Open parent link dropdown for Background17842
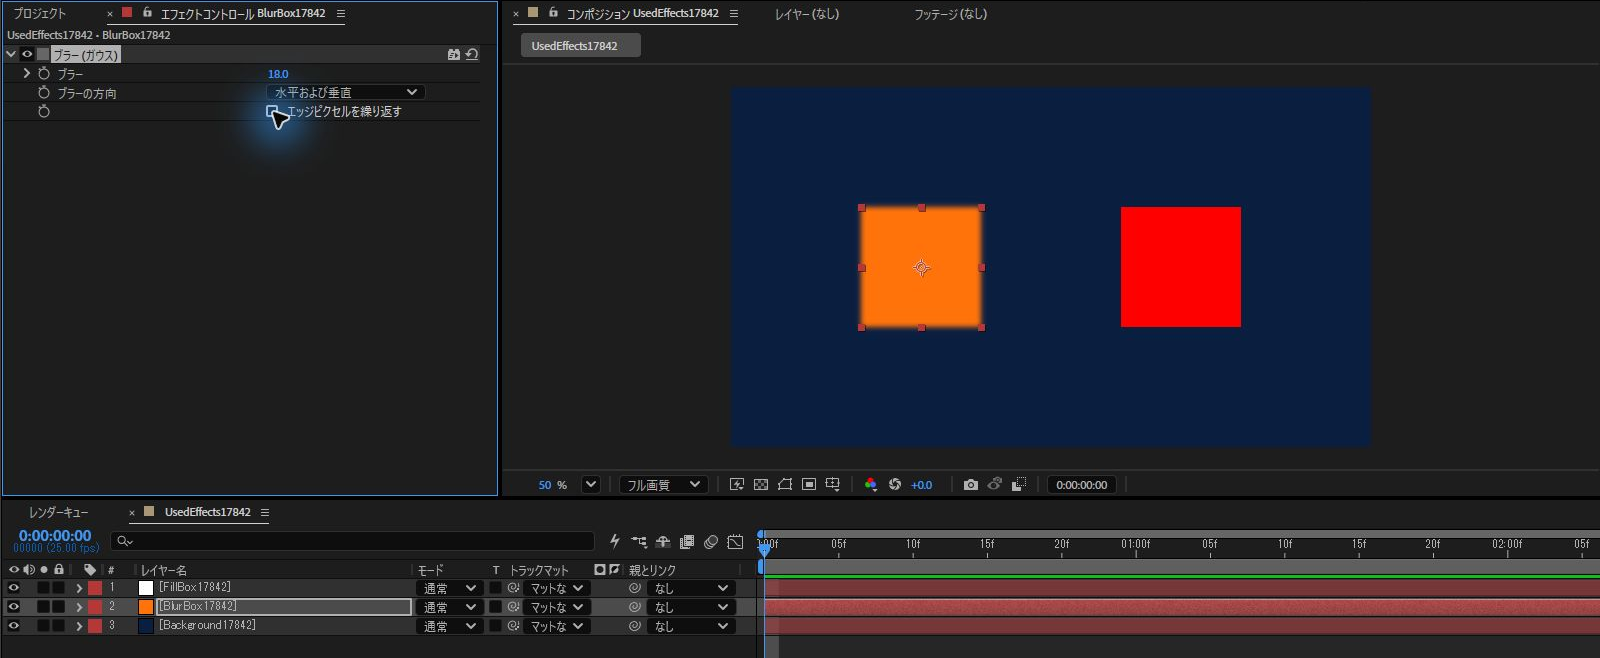1600x658 pixels. [690, 626]
